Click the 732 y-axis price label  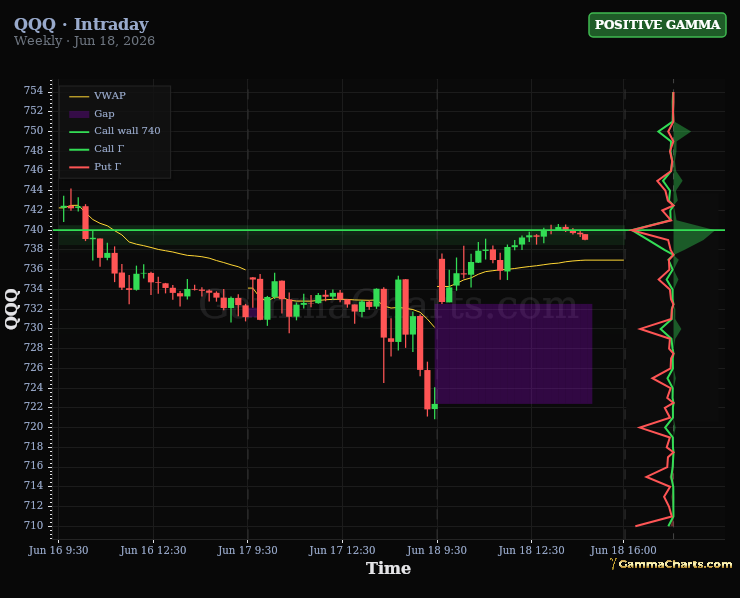(x=34, y=308)
